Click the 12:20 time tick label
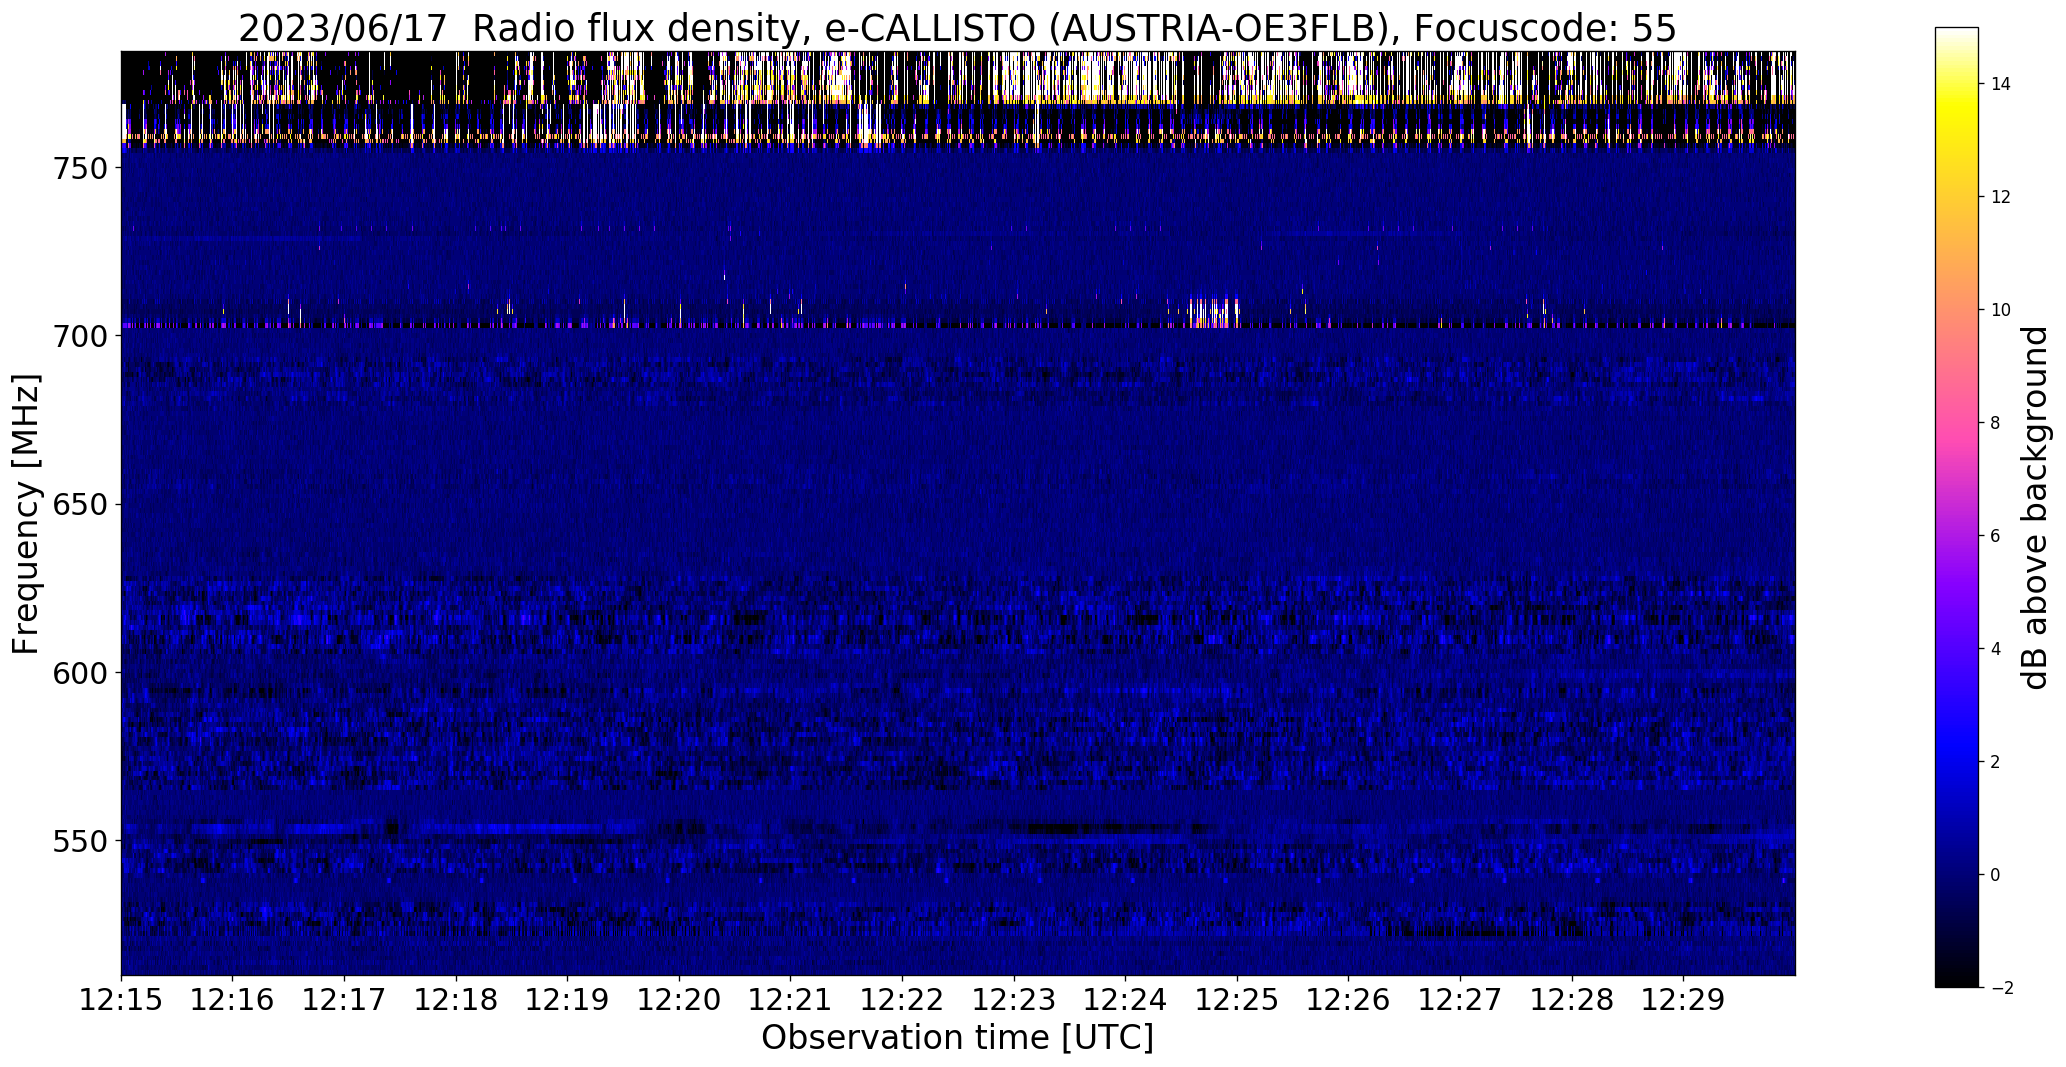This screenshot has width=2066, height=1067. coord(679,999)
